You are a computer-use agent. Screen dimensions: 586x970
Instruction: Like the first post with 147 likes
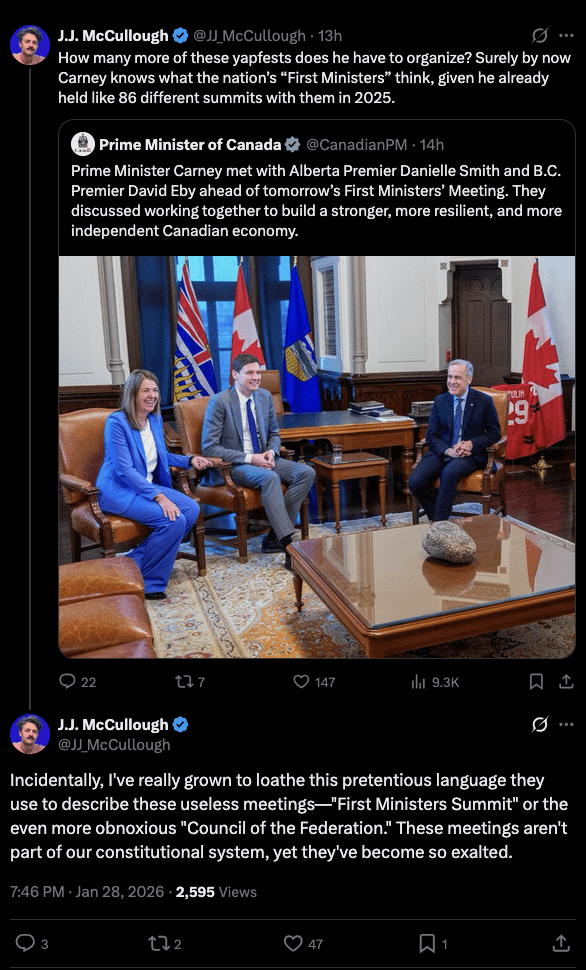point(301,682)
